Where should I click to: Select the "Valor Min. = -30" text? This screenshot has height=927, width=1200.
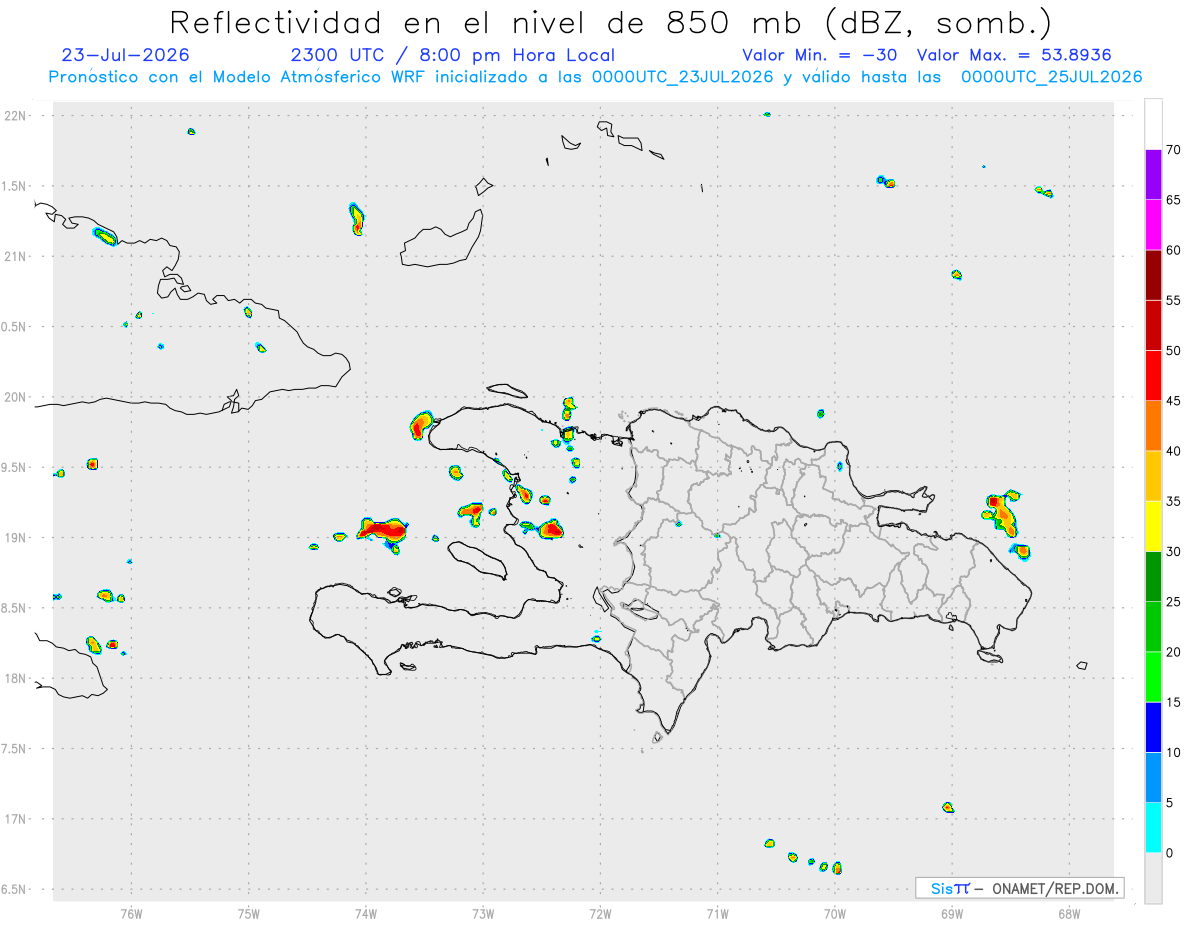[x=820, y=55]
